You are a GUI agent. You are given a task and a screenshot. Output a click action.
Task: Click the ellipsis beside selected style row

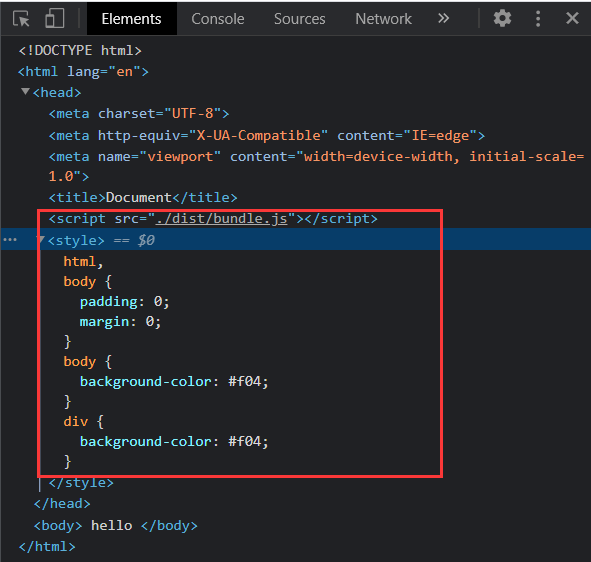coord(10,239)
